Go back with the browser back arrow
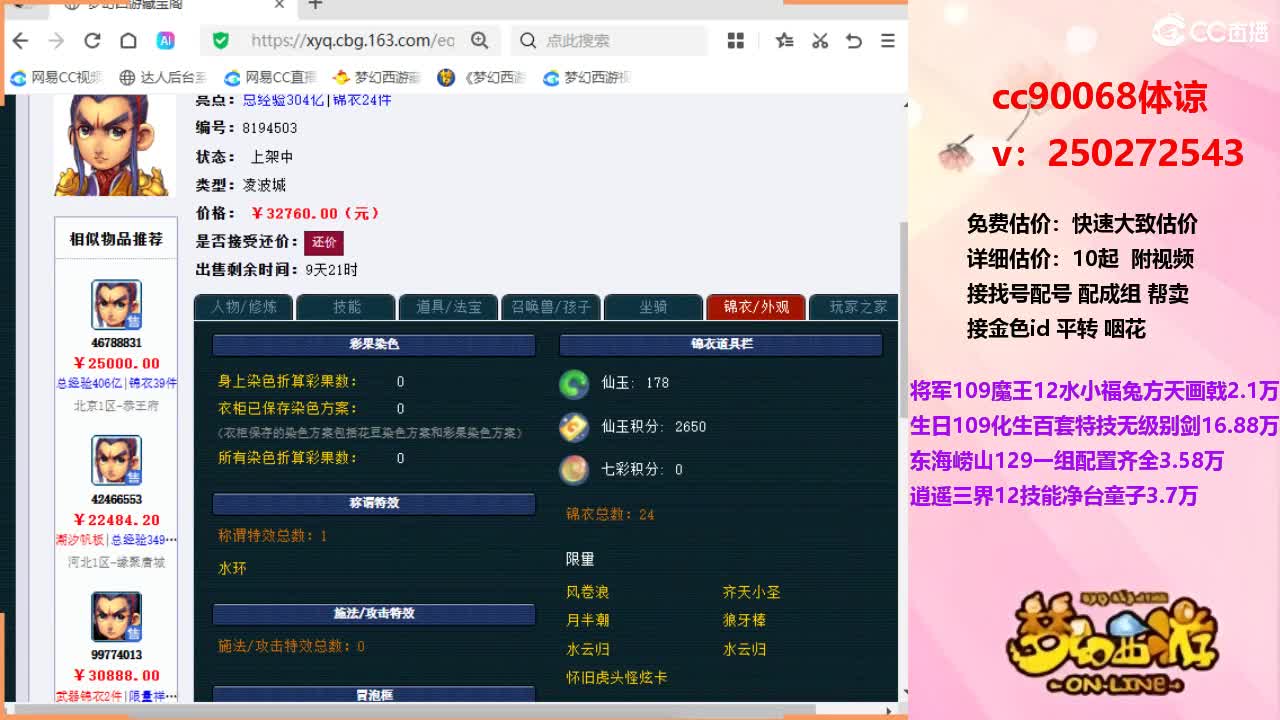 pos(20,41)
